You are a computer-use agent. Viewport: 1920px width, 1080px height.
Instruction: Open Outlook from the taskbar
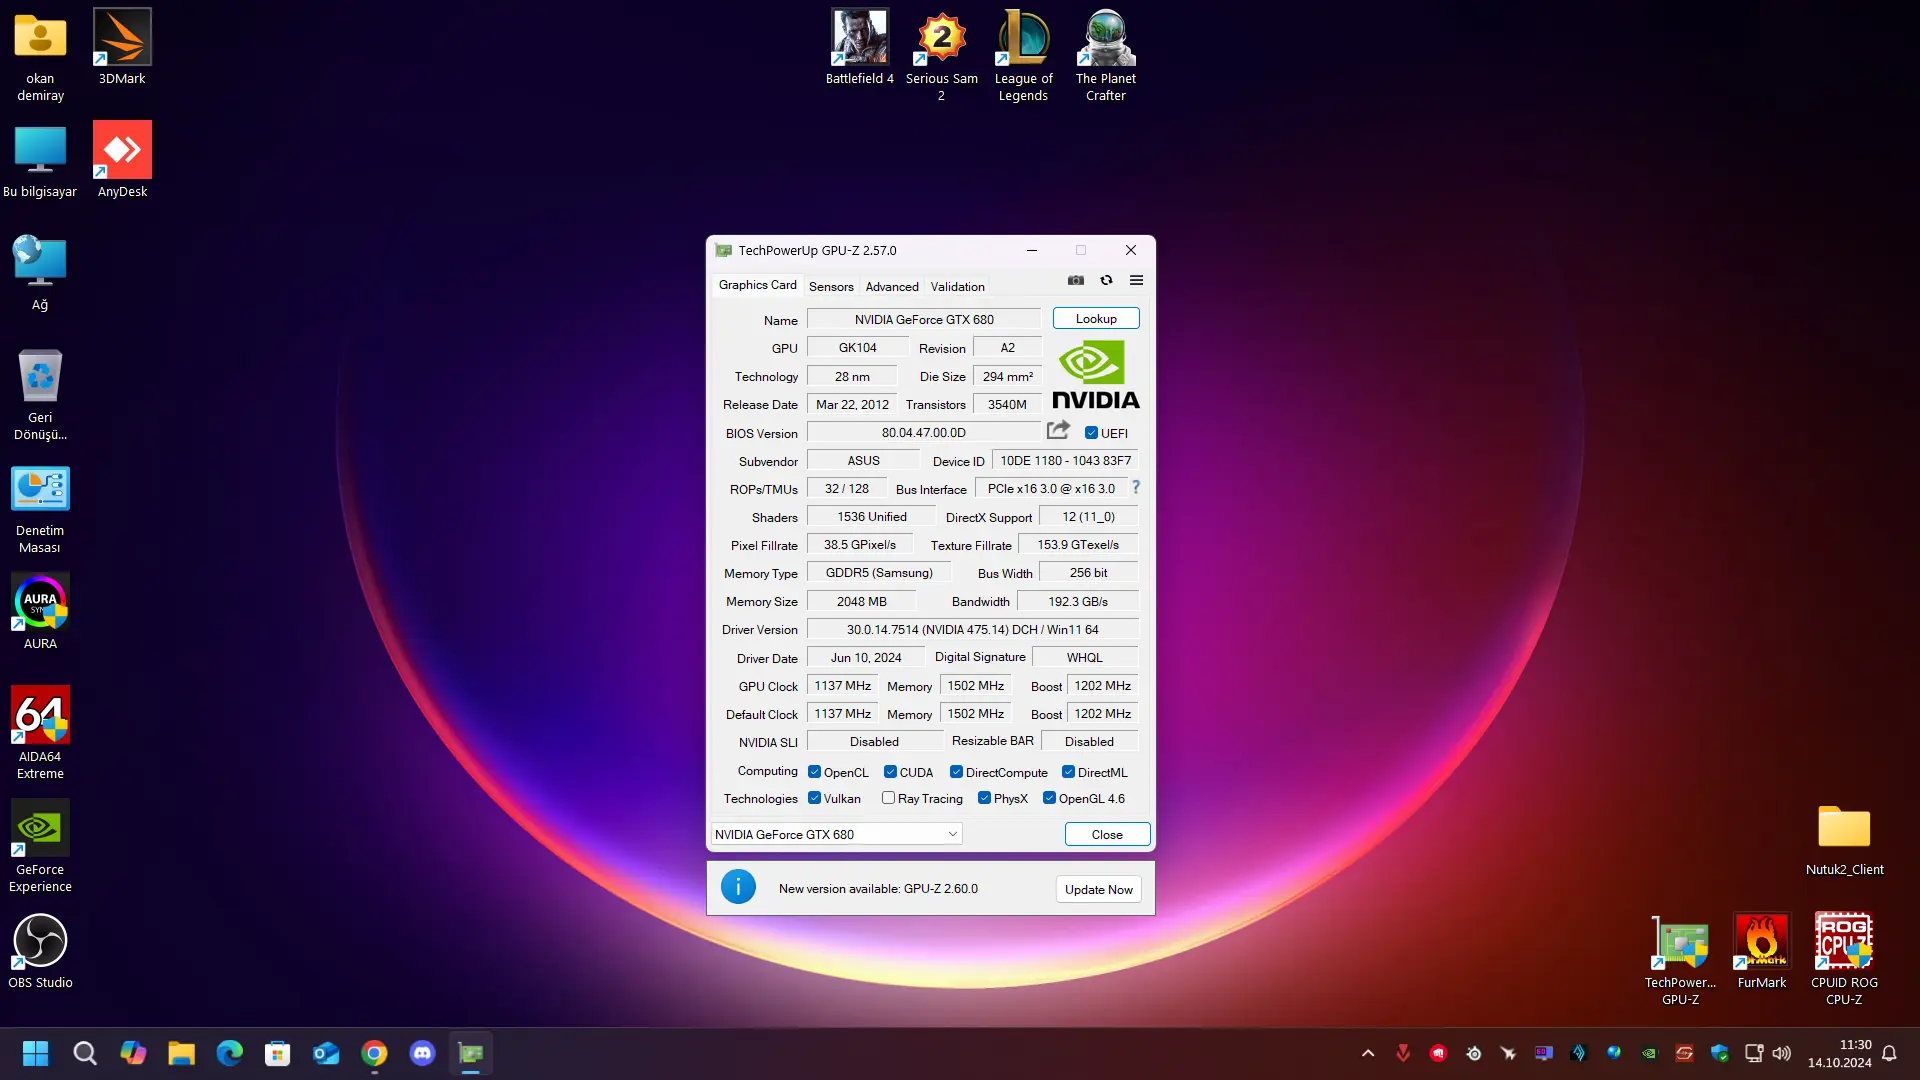(x=326, y=1053)
